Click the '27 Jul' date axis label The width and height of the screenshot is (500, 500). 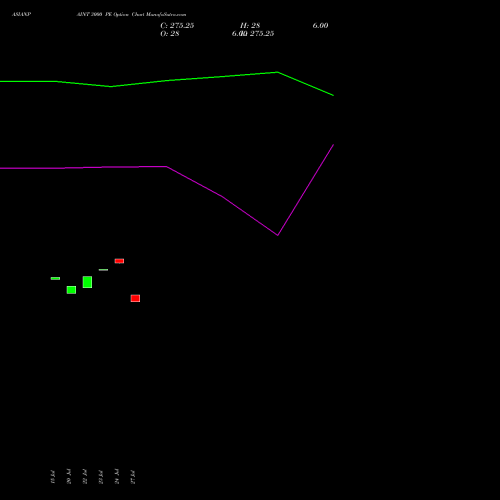coord(133,477)
